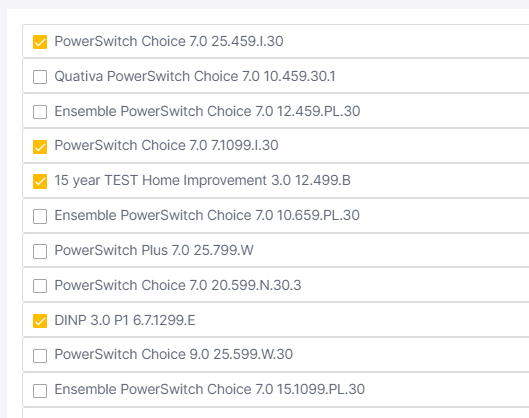Deselect 15 year TEST Home Improvement checkbox
529x418 pixels.
[40, 181]
